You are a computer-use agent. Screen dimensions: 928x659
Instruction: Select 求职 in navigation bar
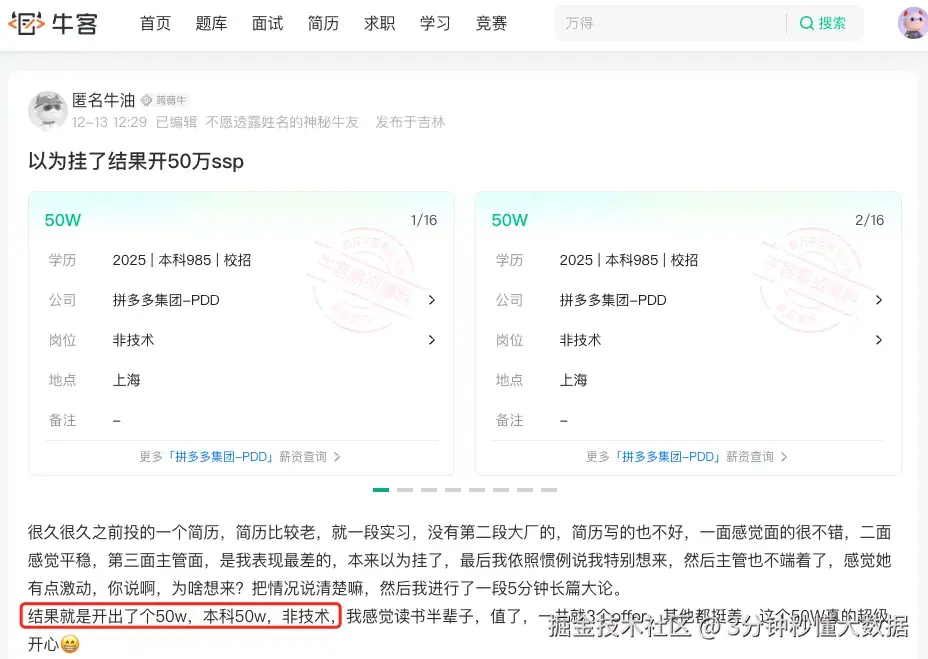(x=379, y=24)
